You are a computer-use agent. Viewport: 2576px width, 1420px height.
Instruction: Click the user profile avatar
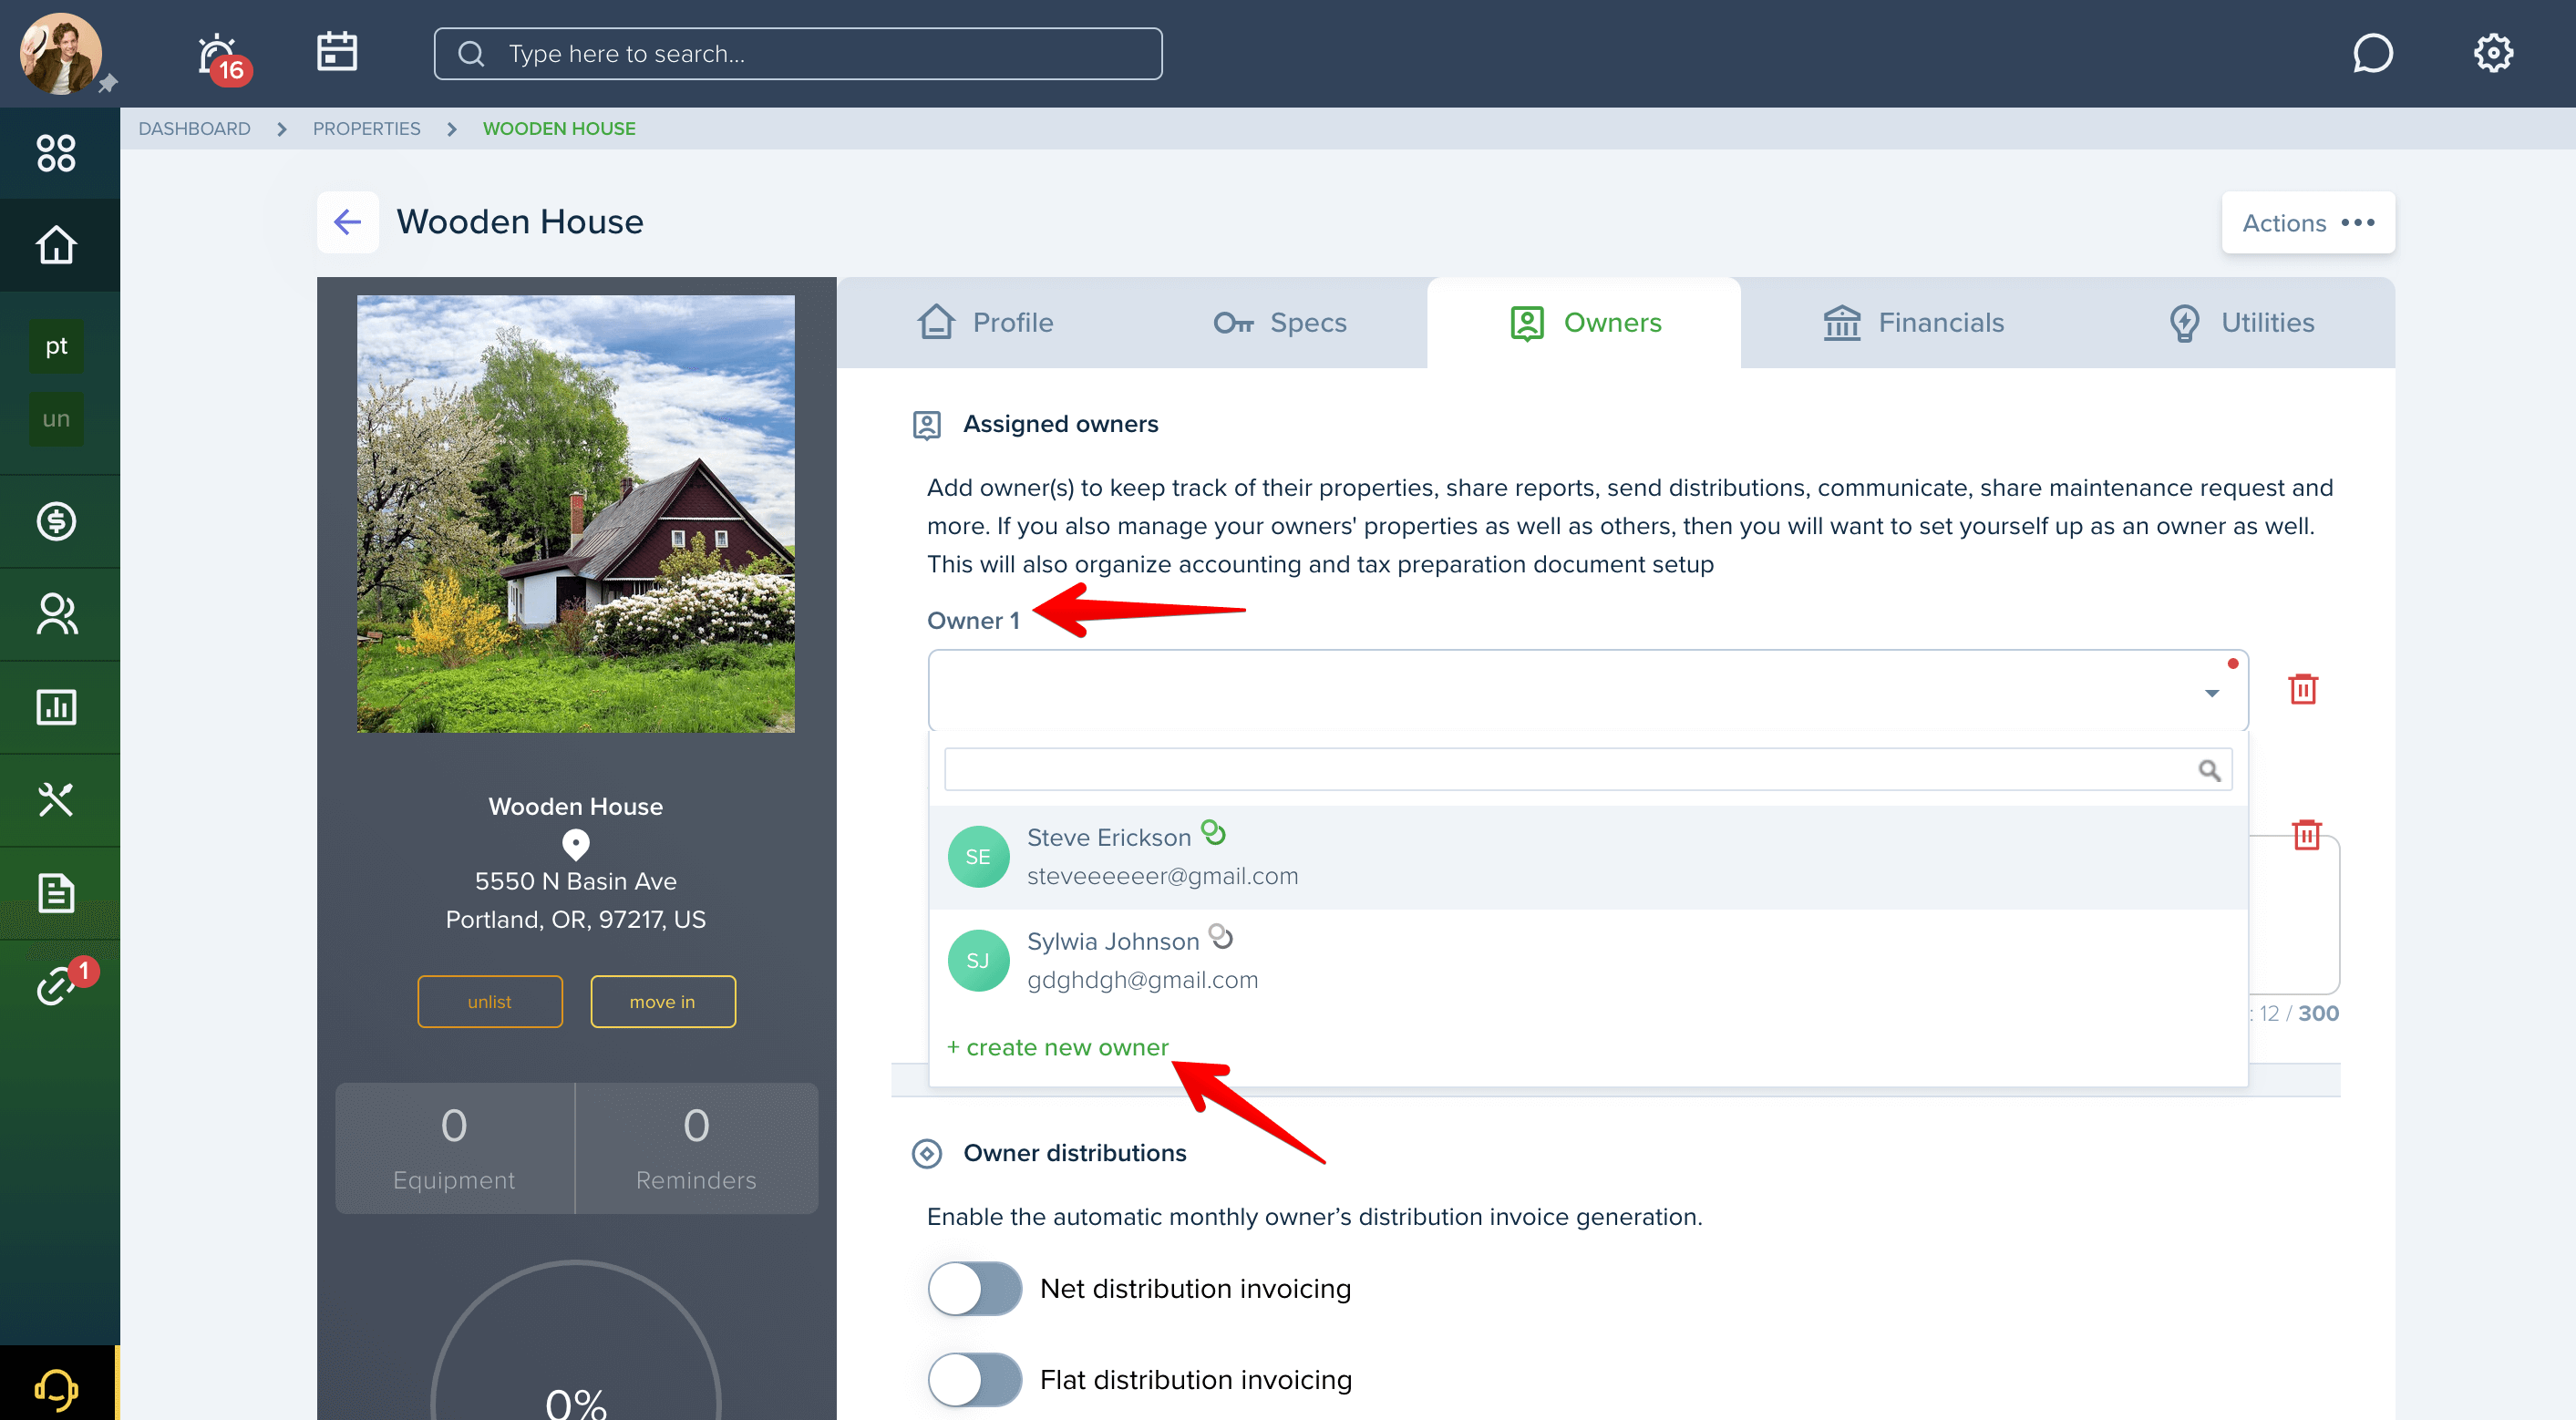[60, 54]
